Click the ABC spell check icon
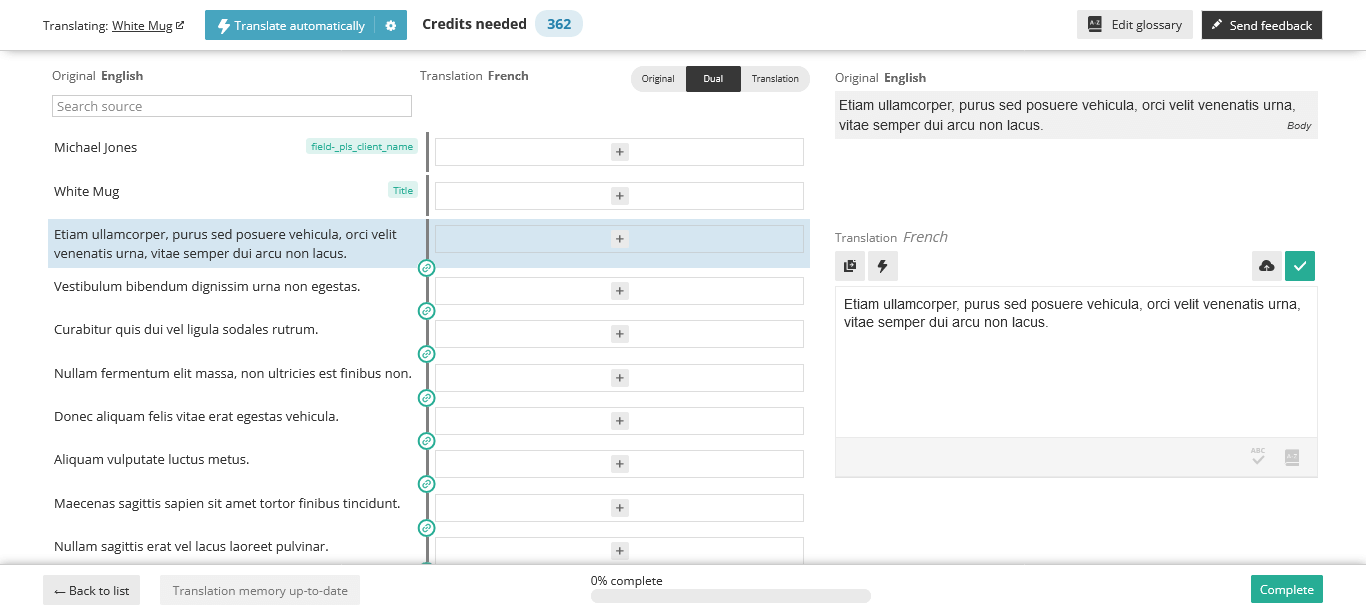 pyautogui.click(x=1258, y=457)
